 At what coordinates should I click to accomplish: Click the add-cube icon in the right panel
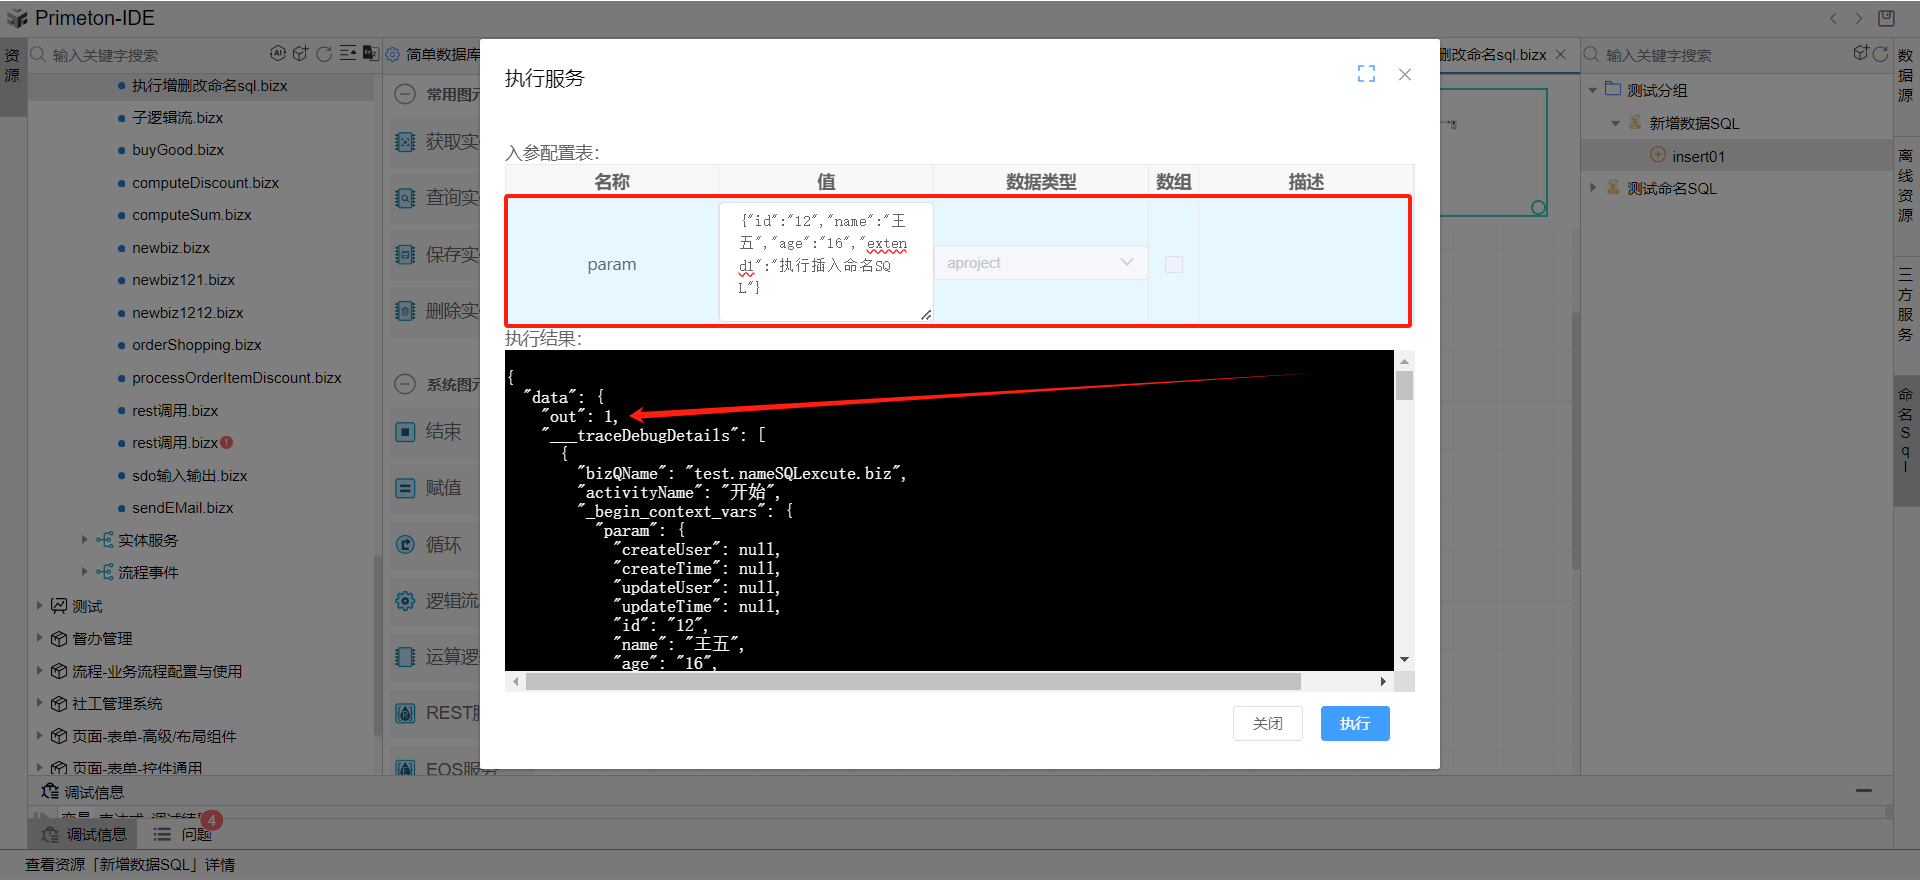[1860, 54]
